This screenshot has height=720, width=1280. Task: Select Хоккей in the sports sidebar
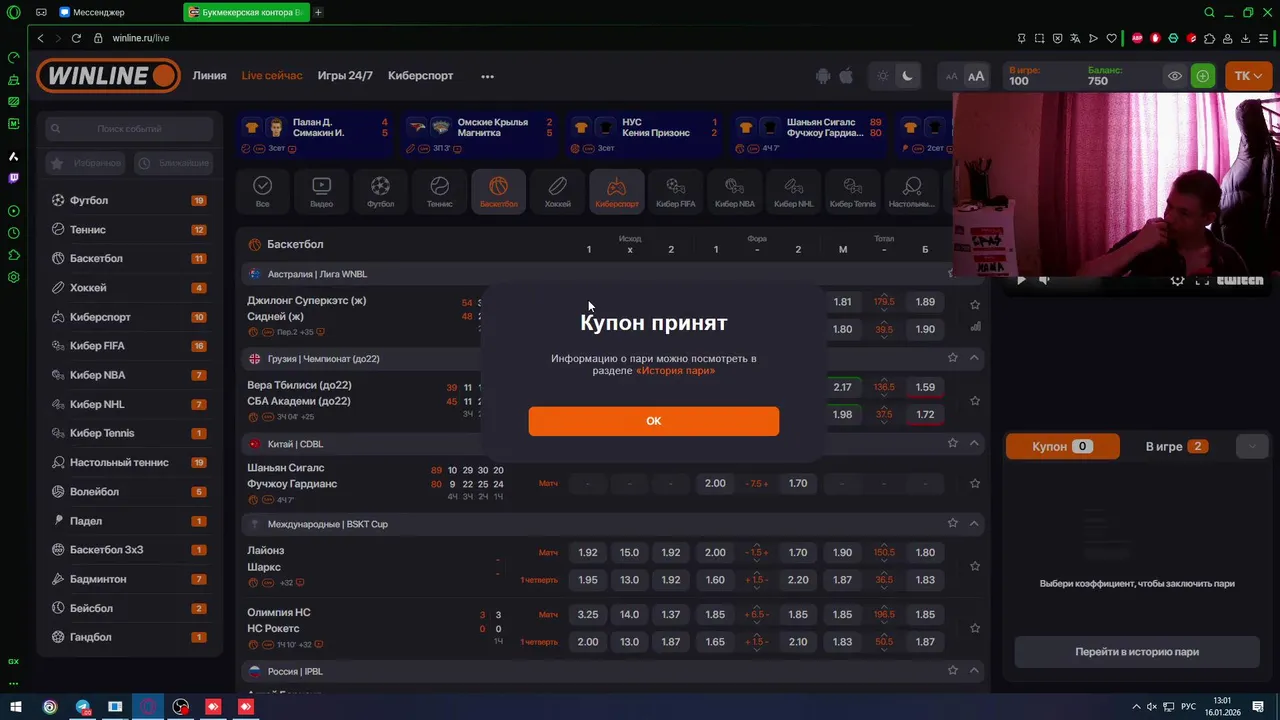coord(129,288)
